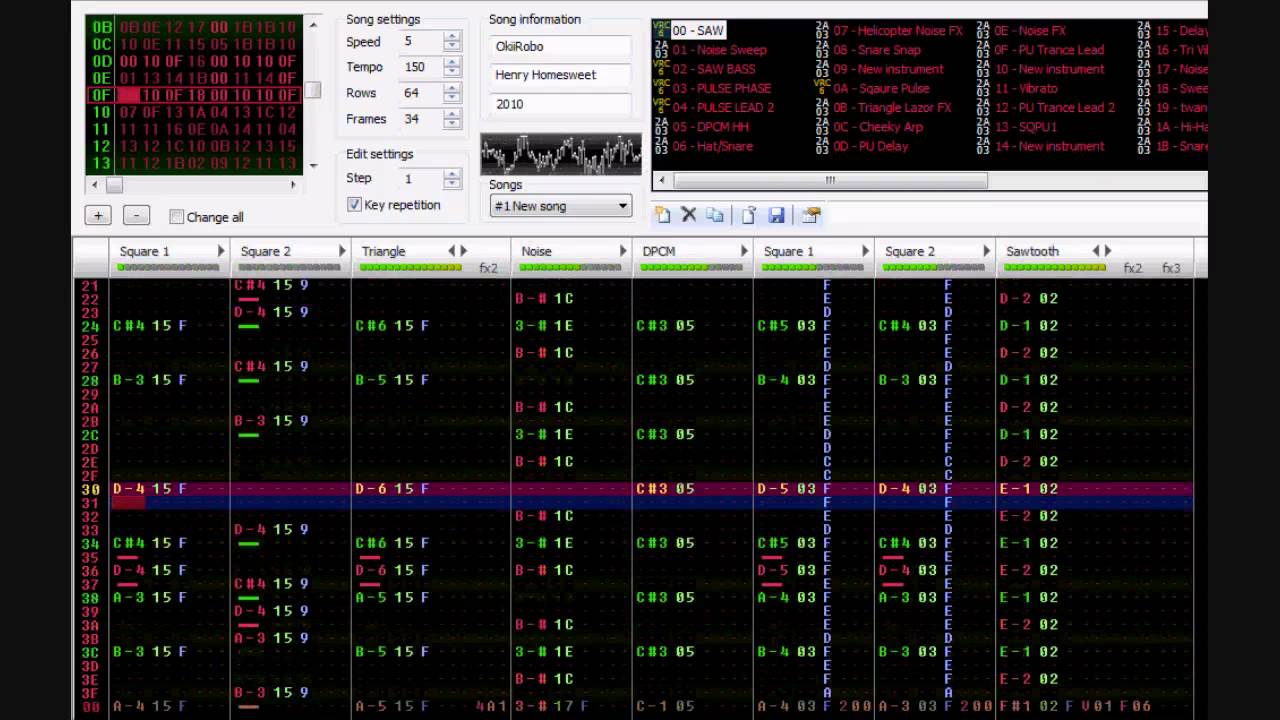
Task: Add a new instrument via toolbar icon
Action: point(662,215)
